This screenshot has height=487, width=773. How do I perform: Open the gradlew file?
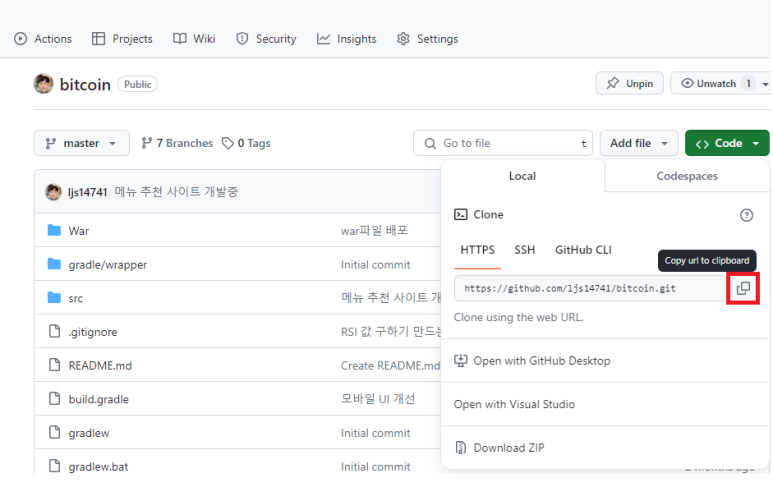89,433
